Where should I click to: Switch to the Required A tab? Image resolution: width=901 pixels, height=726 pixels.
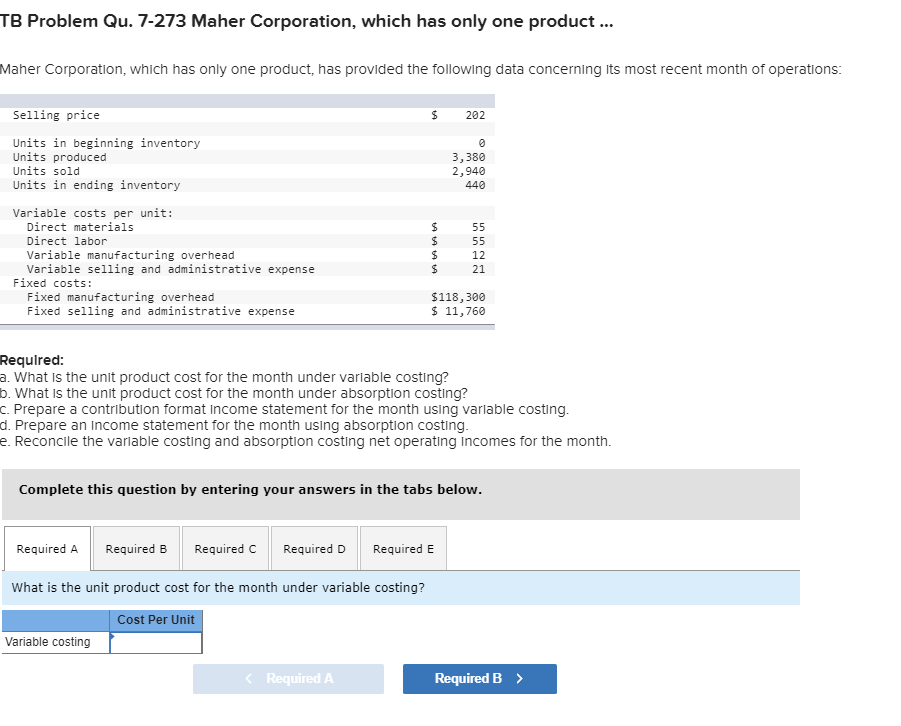[46, 547]
